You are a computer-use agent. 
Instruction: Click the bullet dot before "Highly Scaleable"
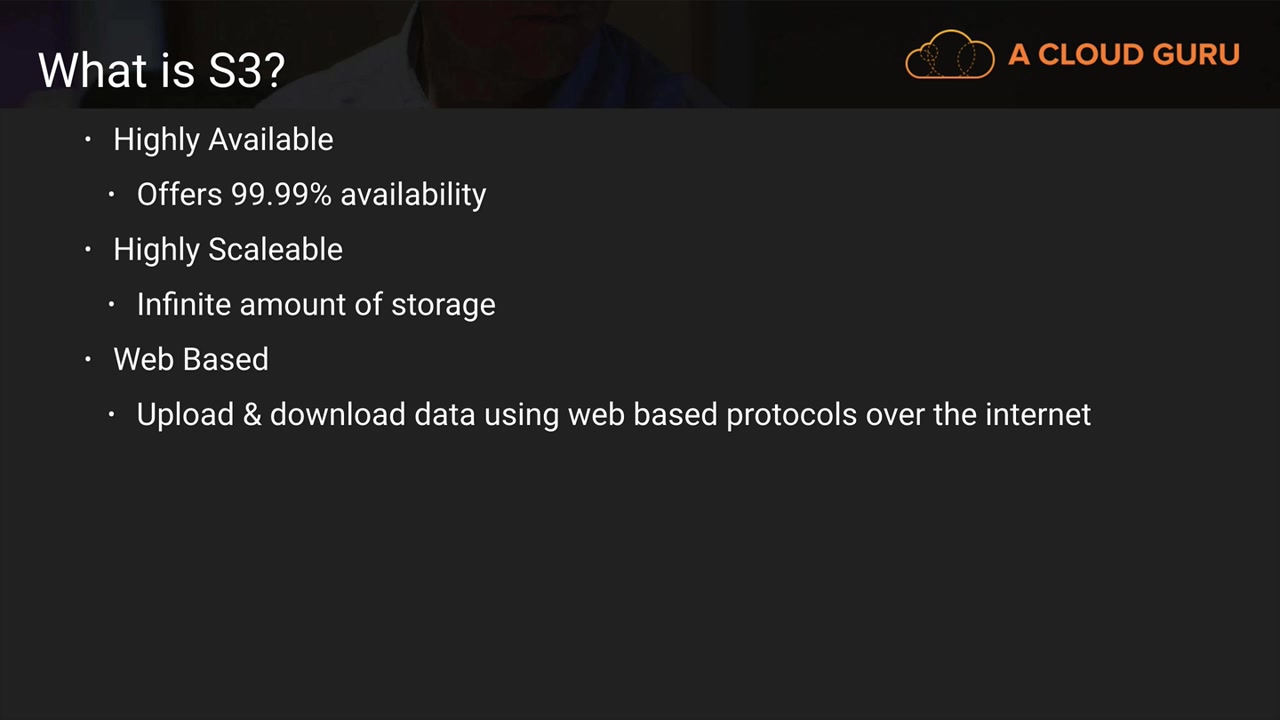(88, 249)
